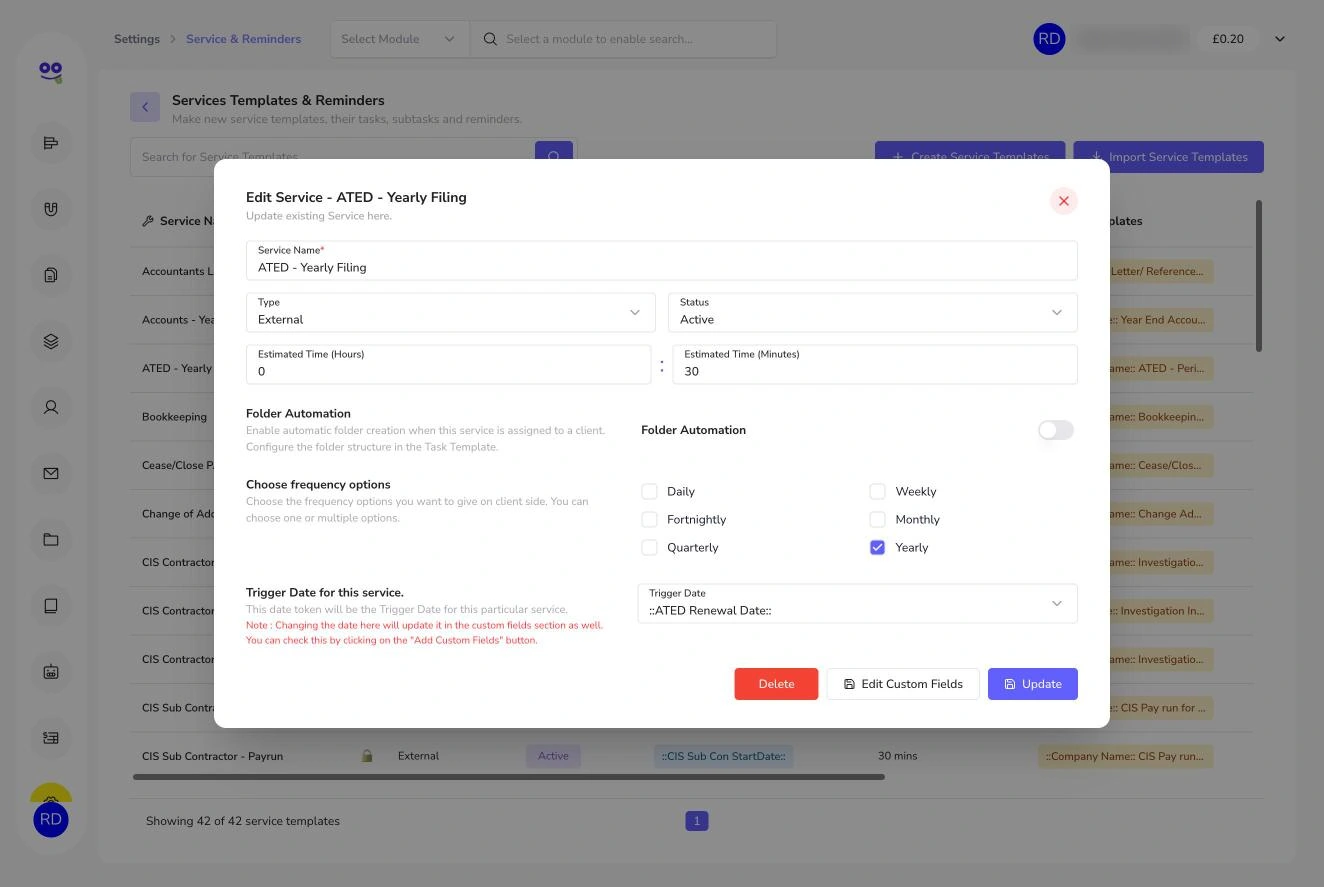Click the module search box in the top bar
1324x887 pixels.
[623, 39]
